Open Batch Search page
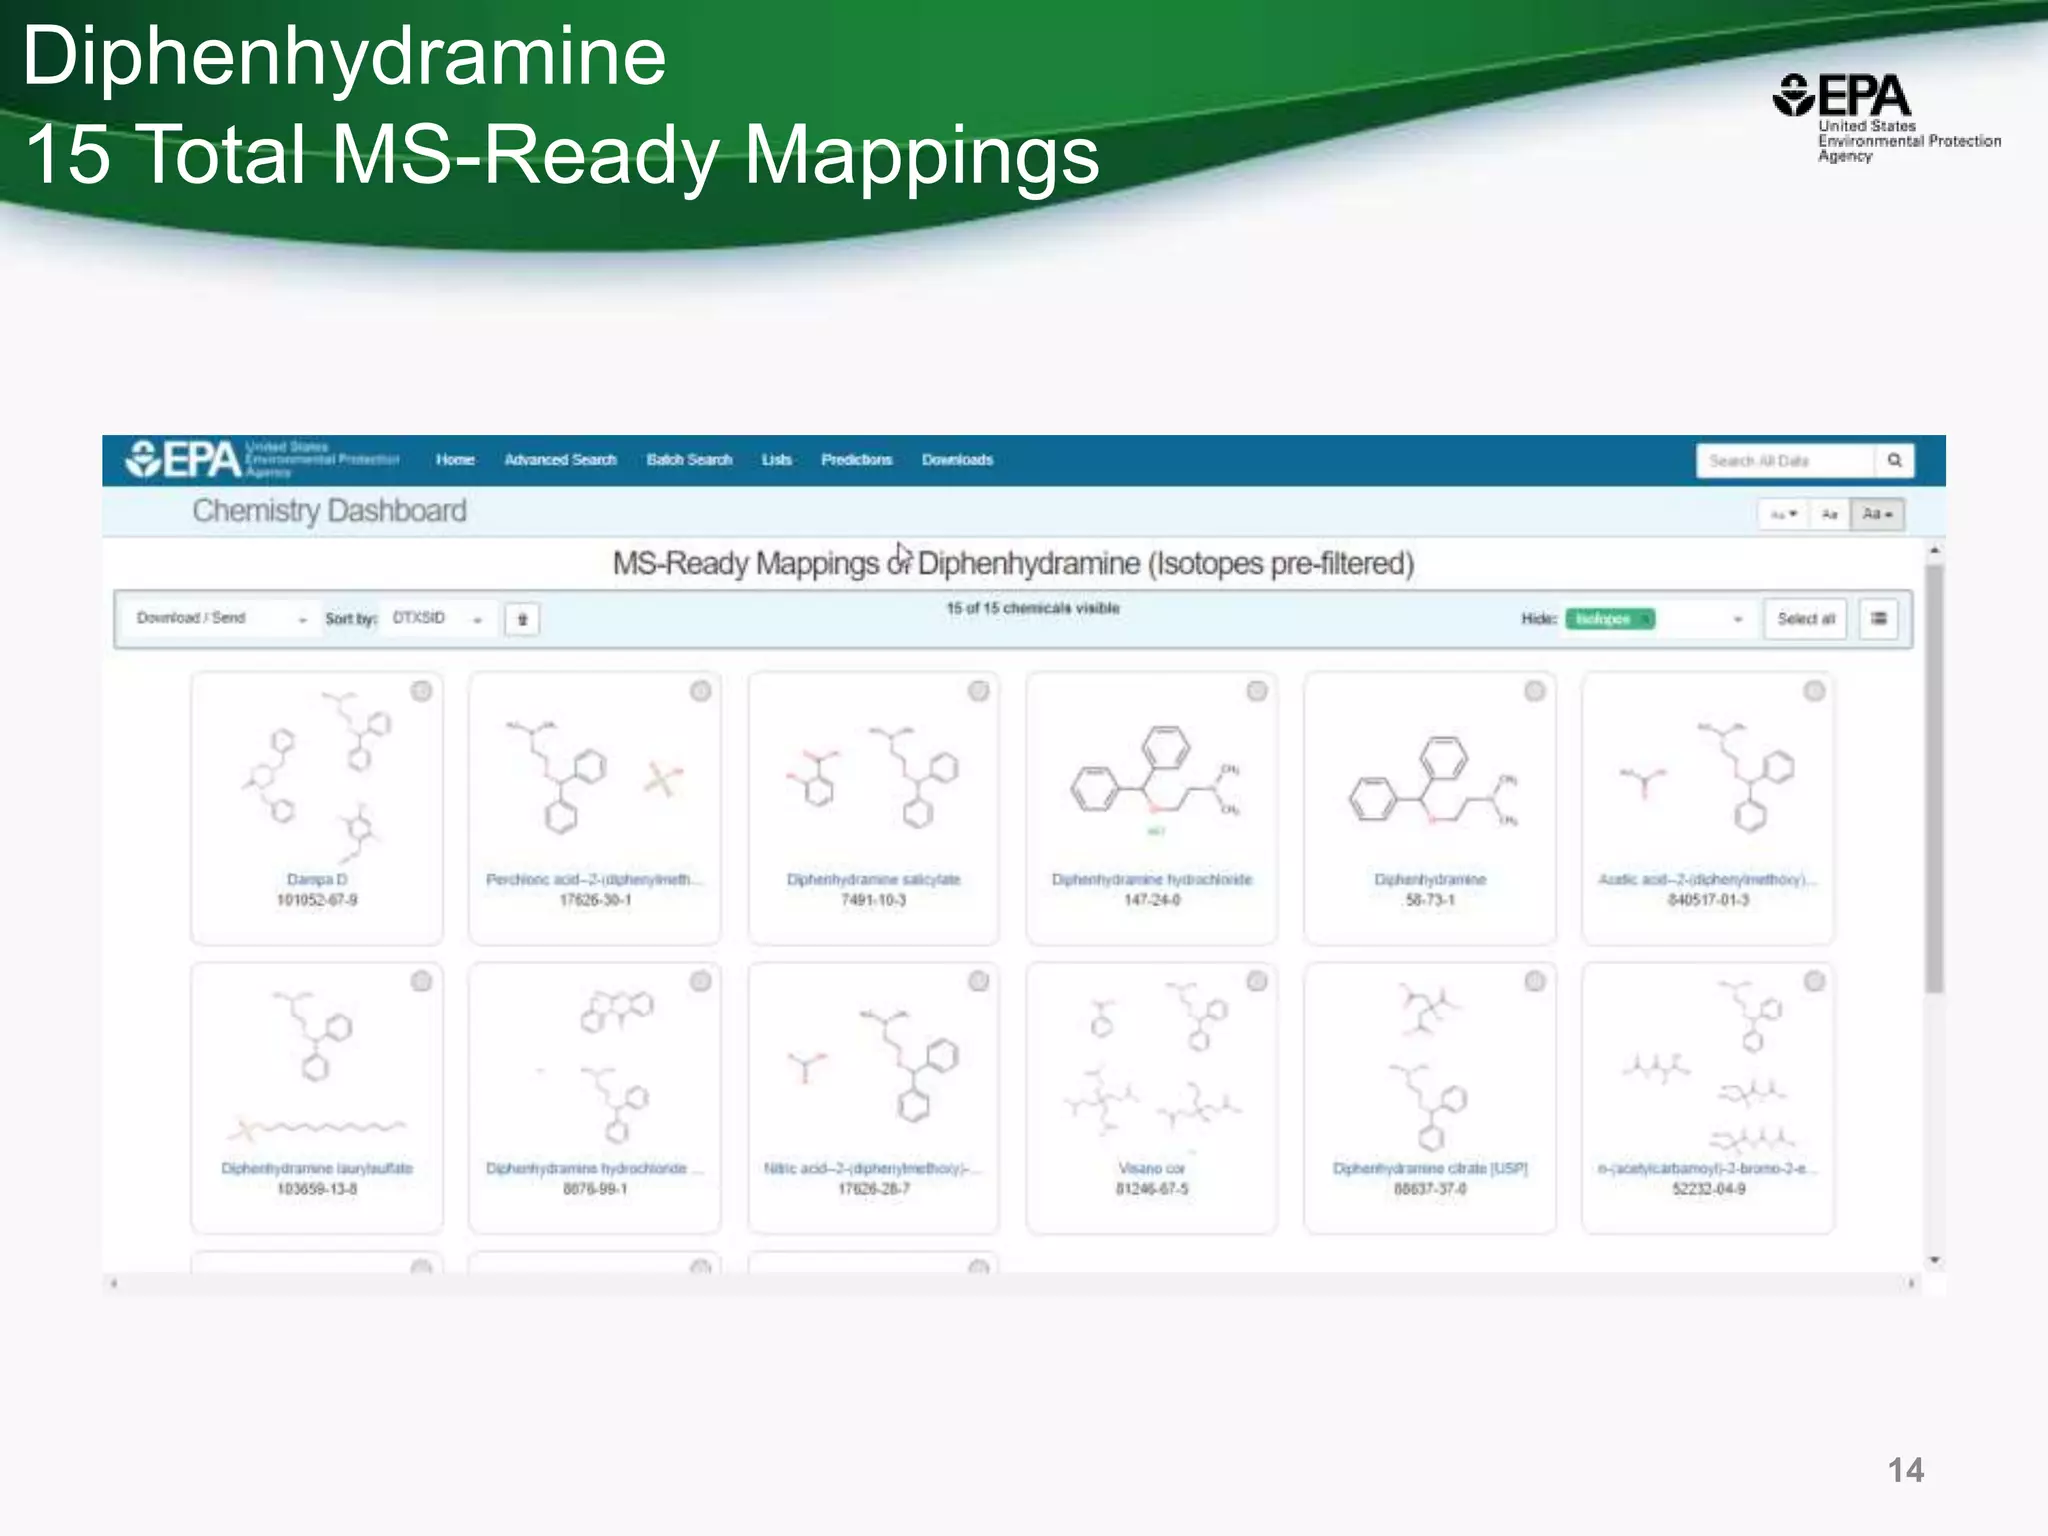The width and height of the screenshot is (2048, 1536). pyautogui.click(x=689, y=460)
